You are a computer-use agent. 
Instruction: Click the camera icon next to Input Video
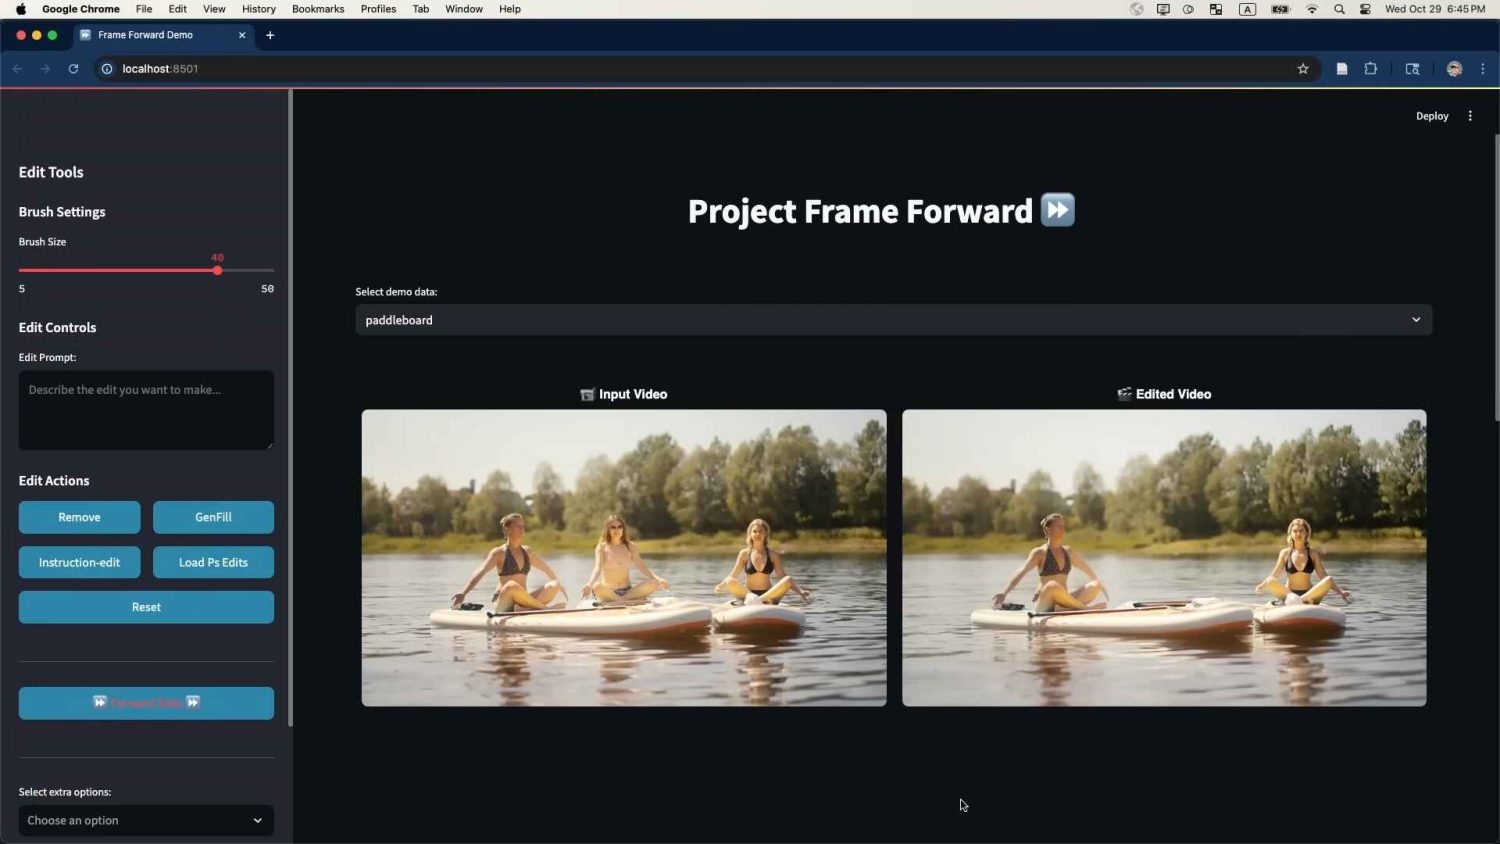pos(587,394)
